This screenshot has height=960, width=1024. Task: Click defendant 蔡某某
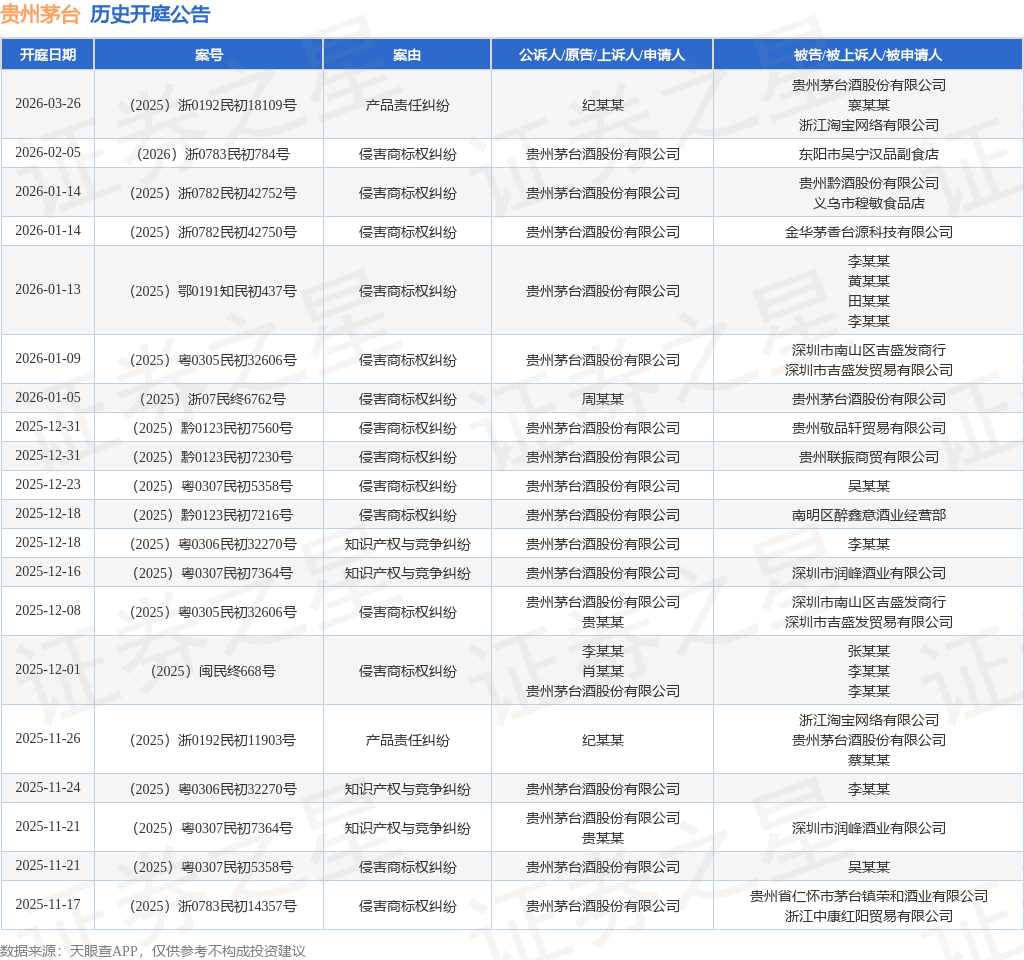click(868, 760)
